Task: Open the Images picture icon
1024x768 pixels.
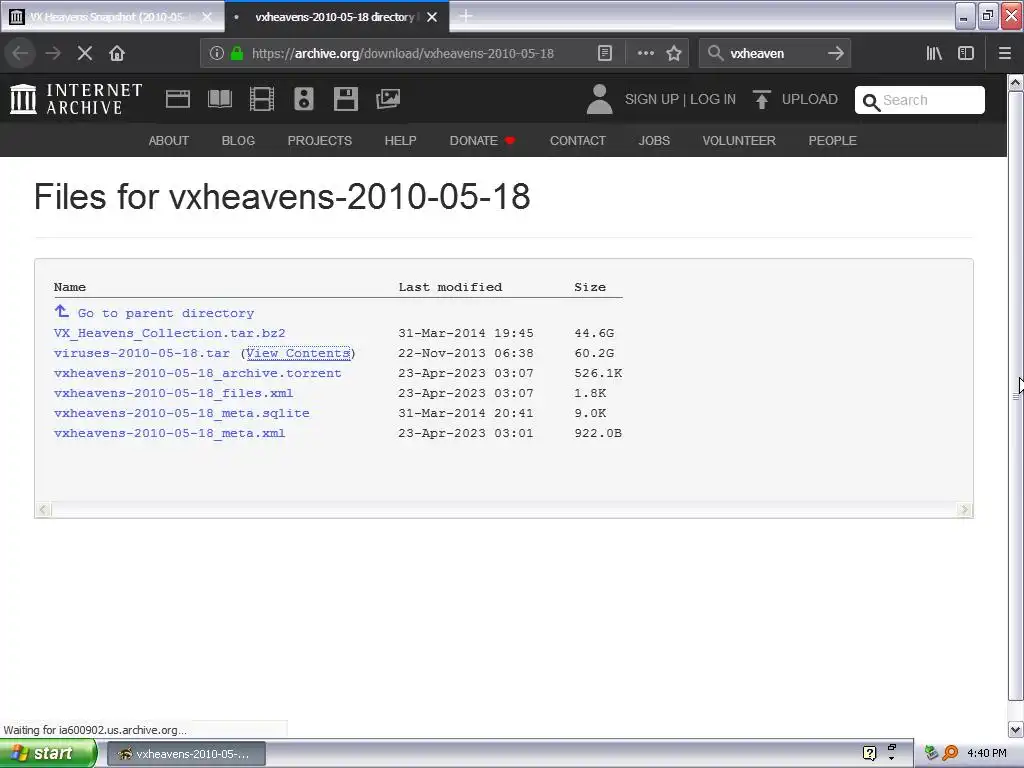Action: (x=388, y=99)
